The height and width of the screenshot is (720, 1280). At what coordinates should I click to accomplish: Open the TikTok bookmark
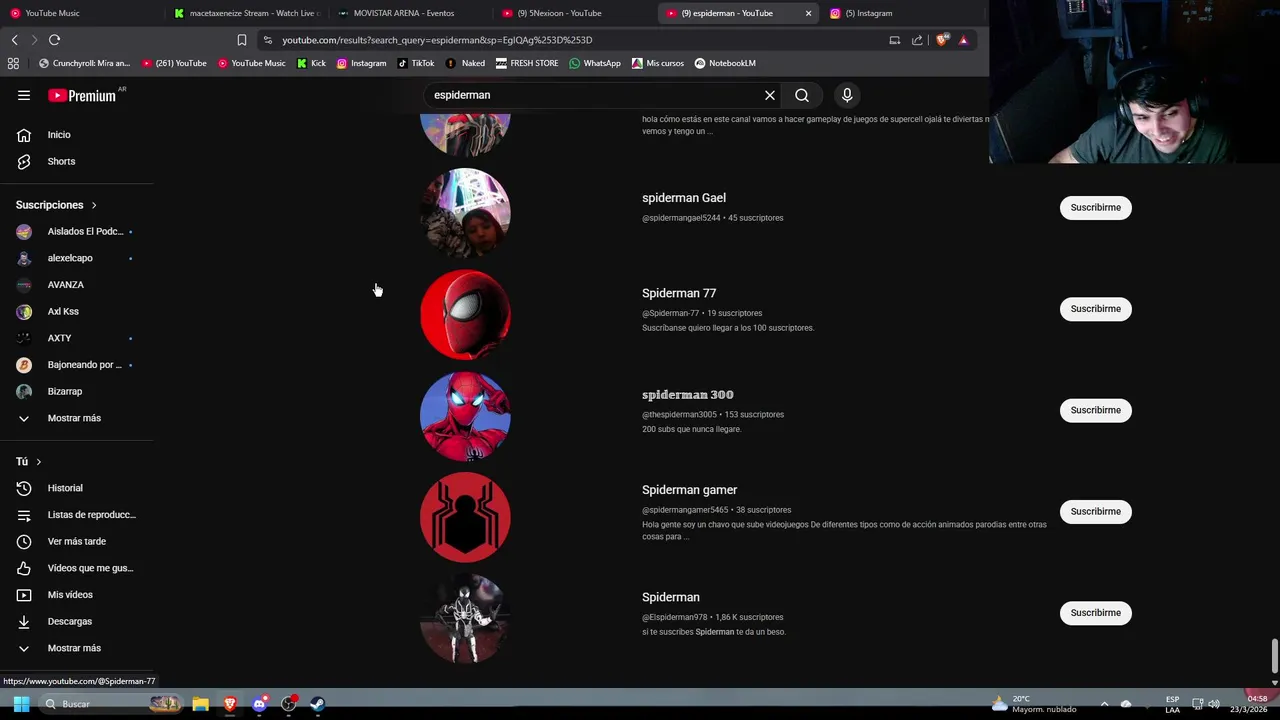[x=416, y=63]
